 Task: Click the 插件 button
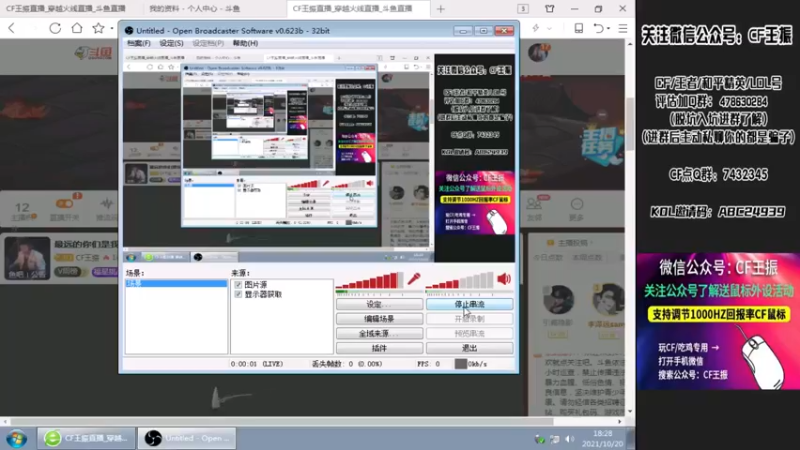(x=379, y=348)
